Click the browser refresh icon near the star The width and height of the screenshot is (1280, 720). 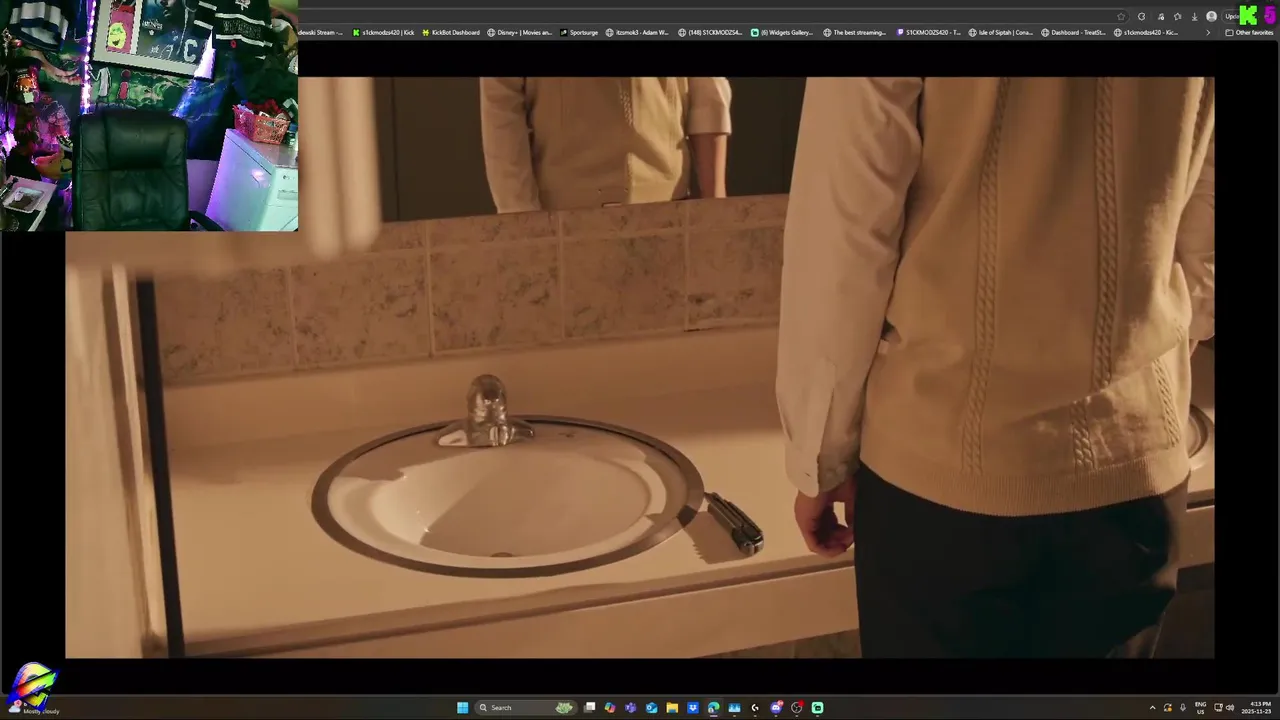pyautogui.click(x=1141, y=17)
